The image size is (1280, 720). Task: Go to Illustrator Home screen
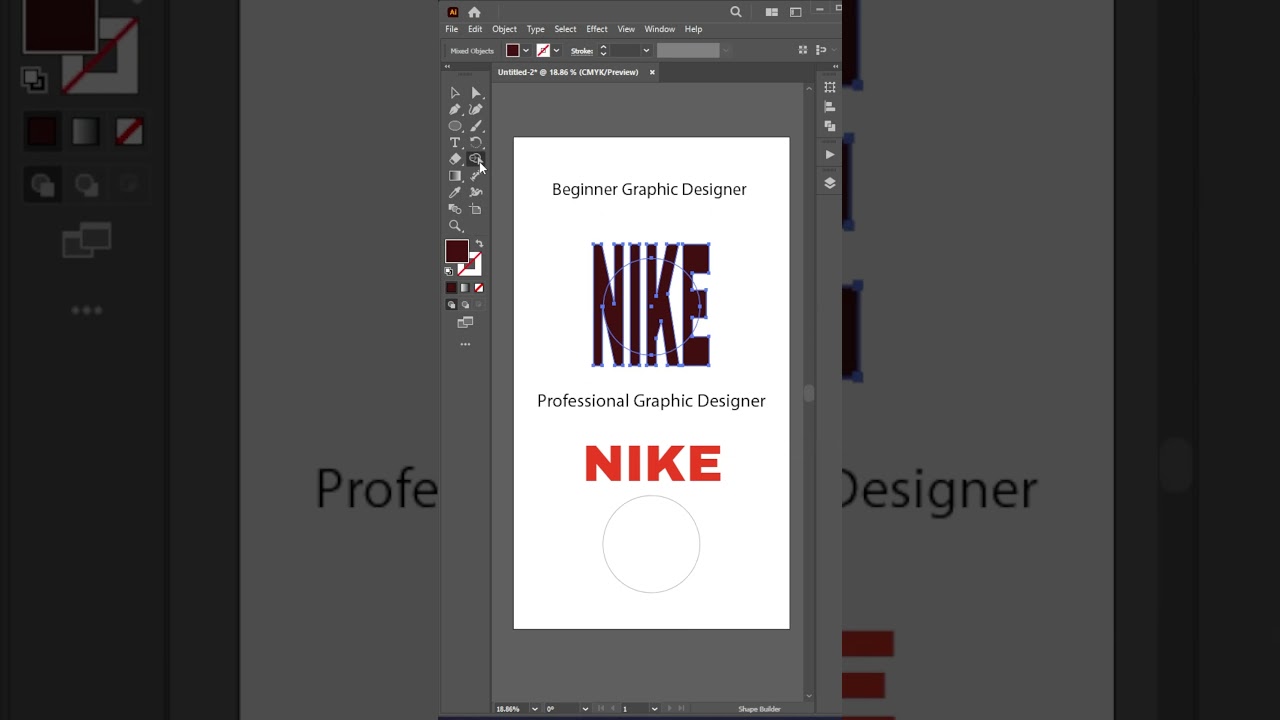coord(474,12)
